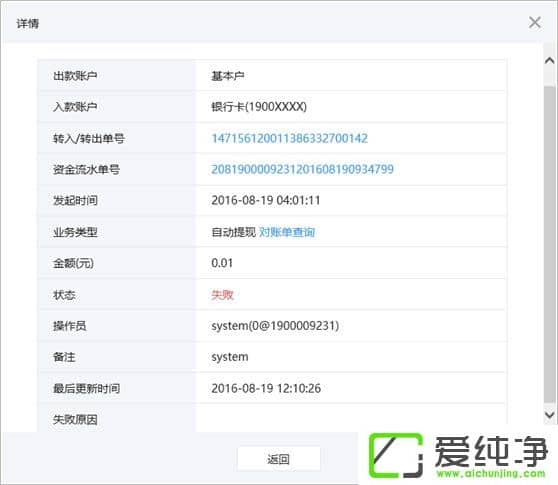Screen dimensions: 558x485
Task: Click the 自动提现 business type text
Action: pyautogui.click(x=233, y=232)
